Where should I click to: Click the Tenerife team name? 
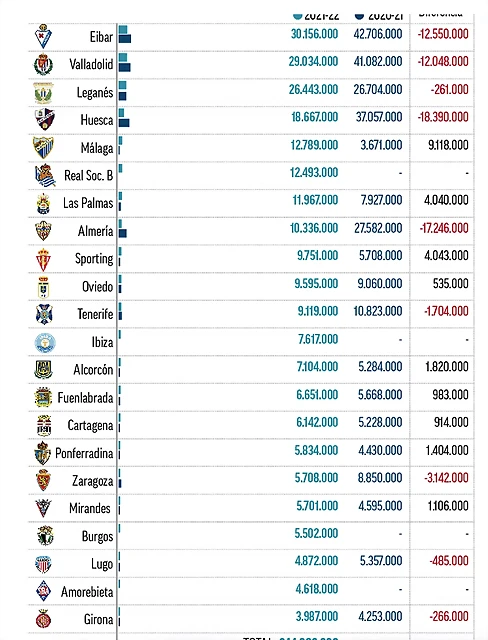[x=95, y=314]
